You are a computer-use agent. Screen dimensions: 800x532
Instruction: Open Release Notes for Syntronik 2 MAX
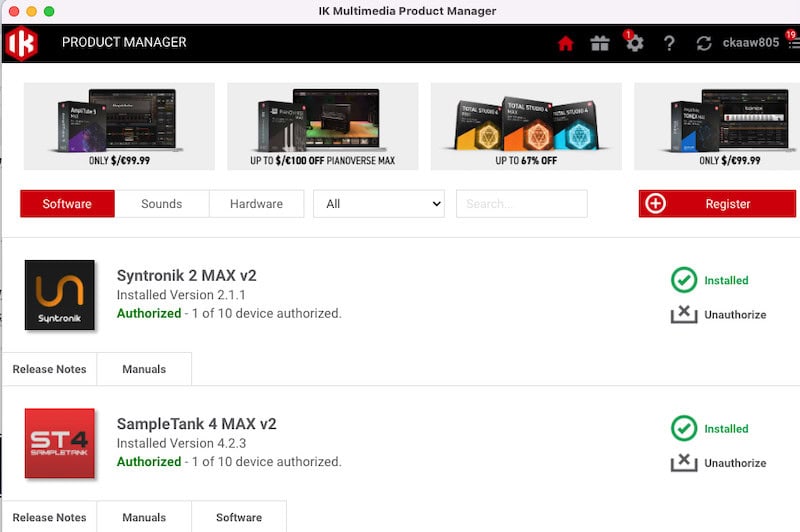pos(49,369)
